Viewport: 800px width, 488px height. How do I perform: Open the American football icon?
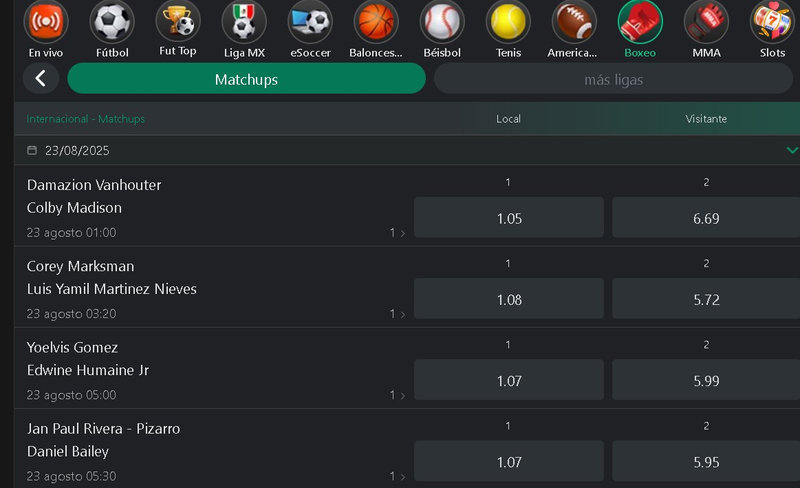click(x=574, y=21)
